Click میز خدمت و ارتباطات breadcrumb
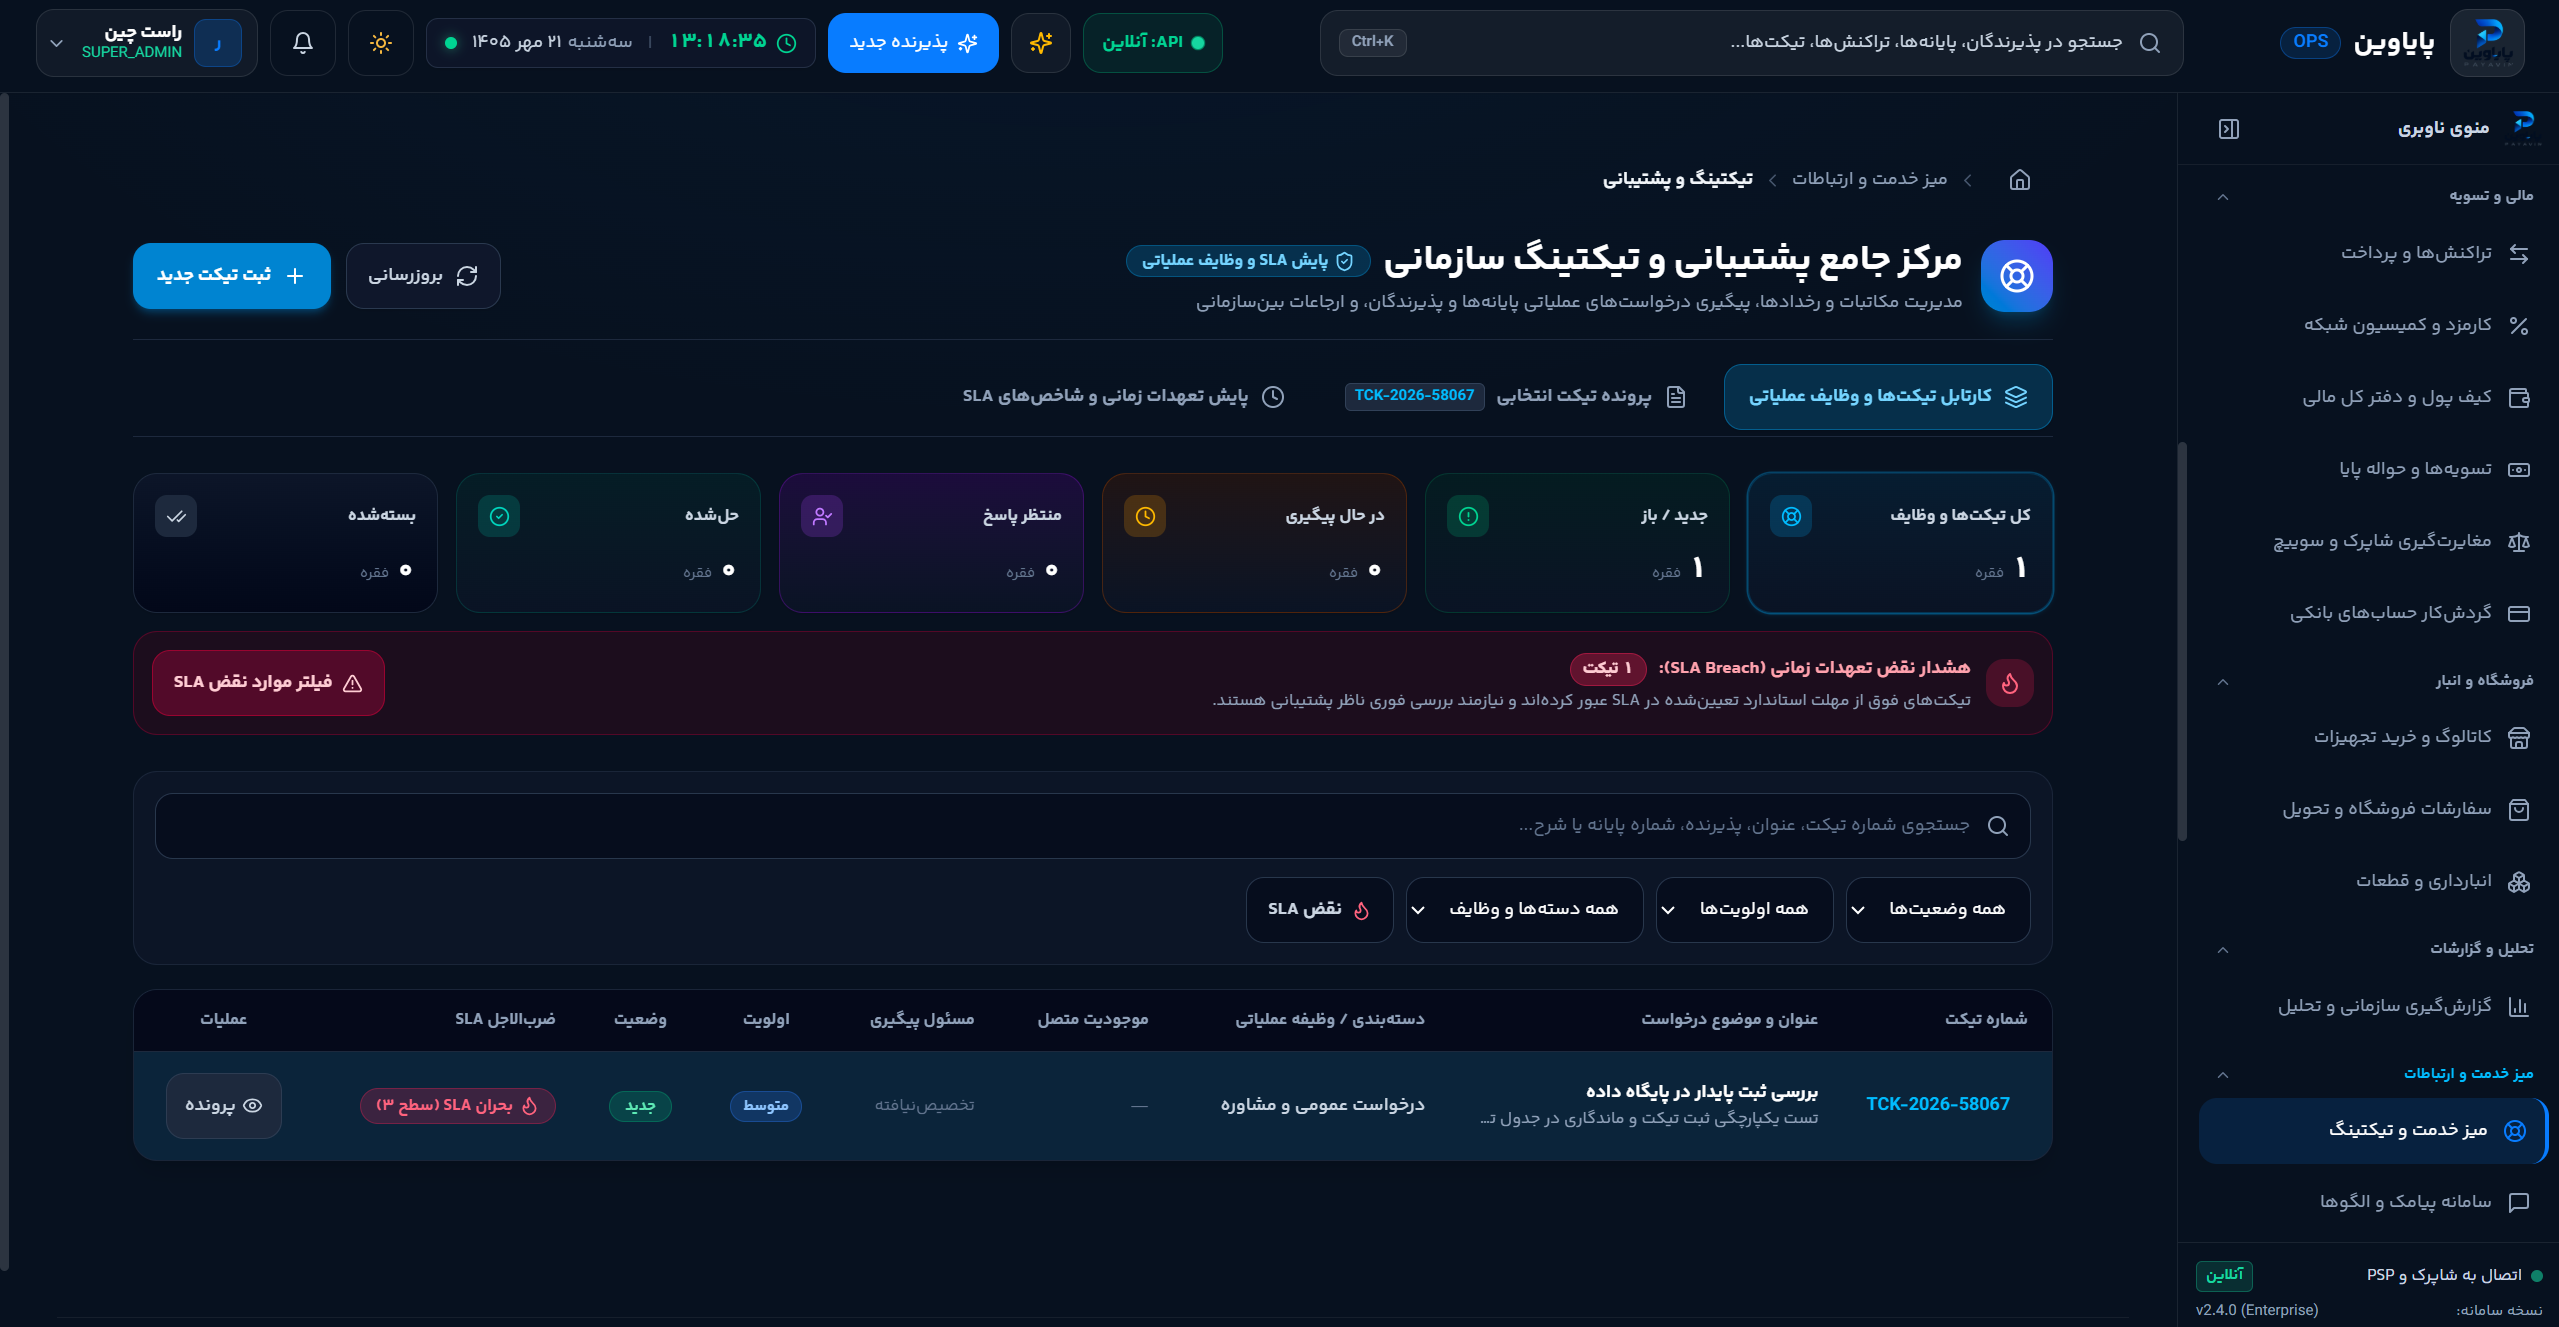Image resolution: width=2559 pixels, height=1327 pixels. [1869, 179]
